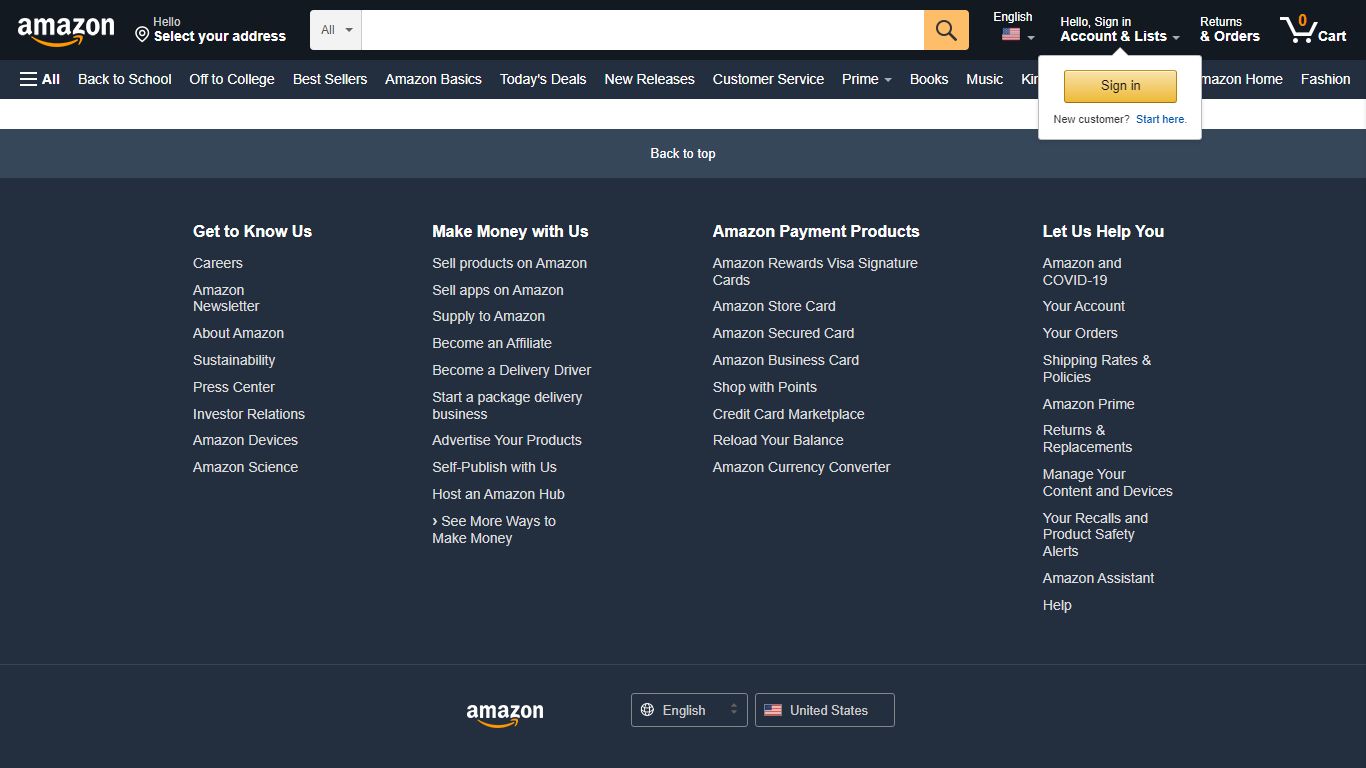Click Become a Delivery Driver
The width and height of the screenshot is (1366, 768).
pyautogui.click(x=511, y=370)
